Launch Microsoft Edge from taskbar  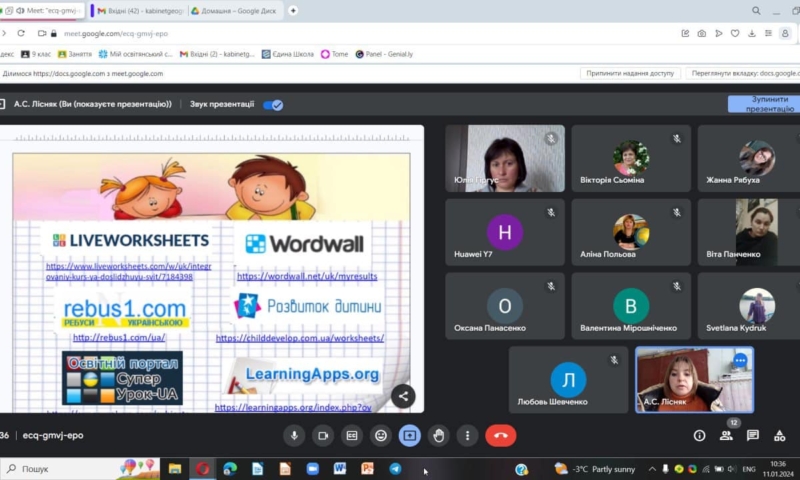230,469
